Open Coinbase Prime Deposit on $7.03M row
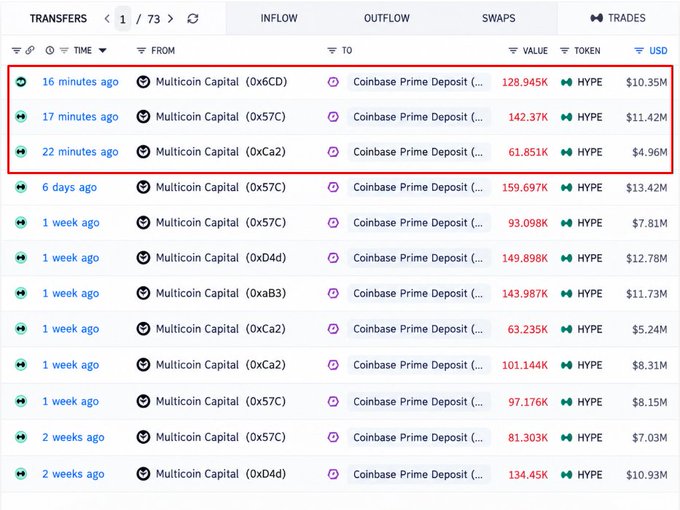This screenshot has height=510, width=680. pos(418,437)
